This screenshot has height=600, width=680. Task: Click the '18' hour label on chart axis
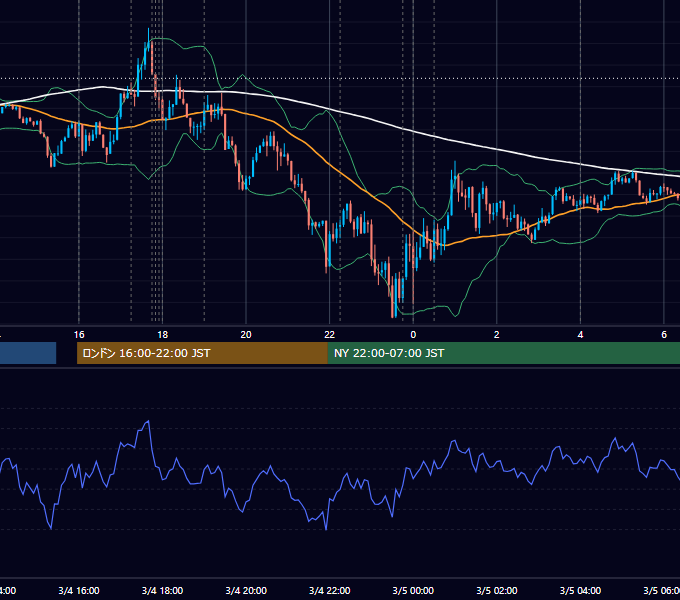pyautogui.click(x=162, y=335)
